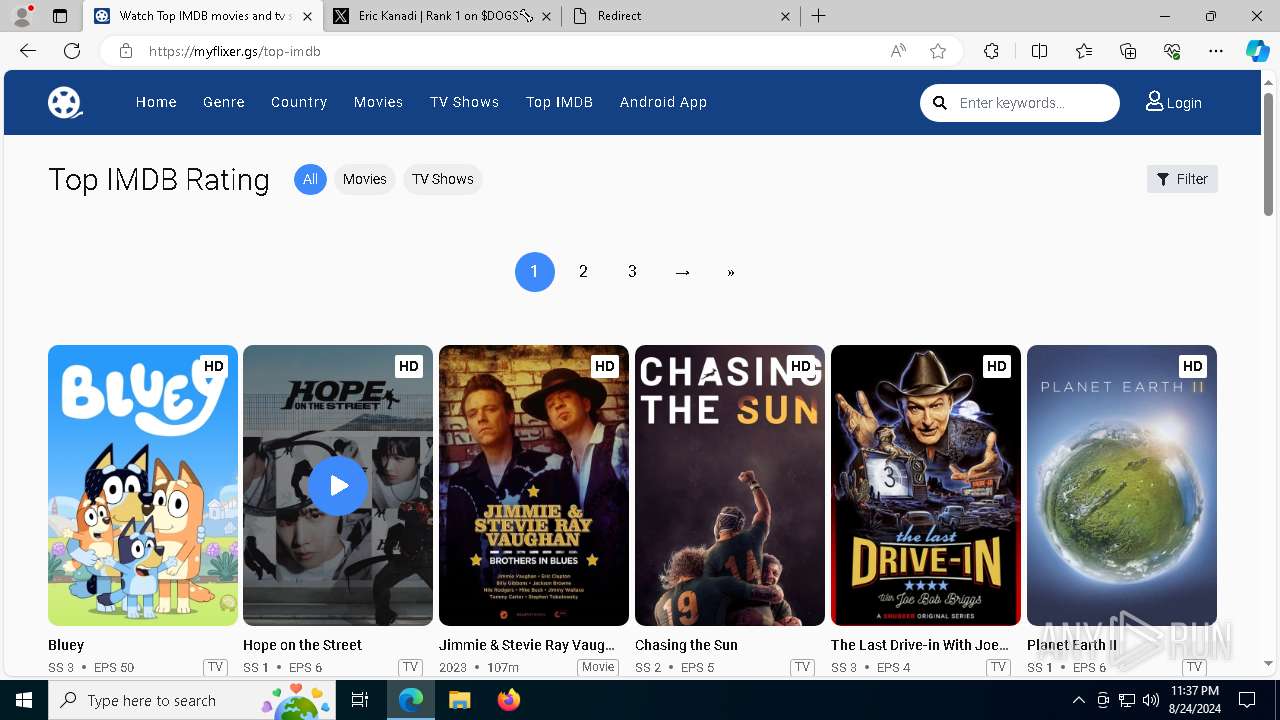The width and height of the screenshot is (1280, 720).
Task: Go to Home in navigation
Action: (156, 102)
